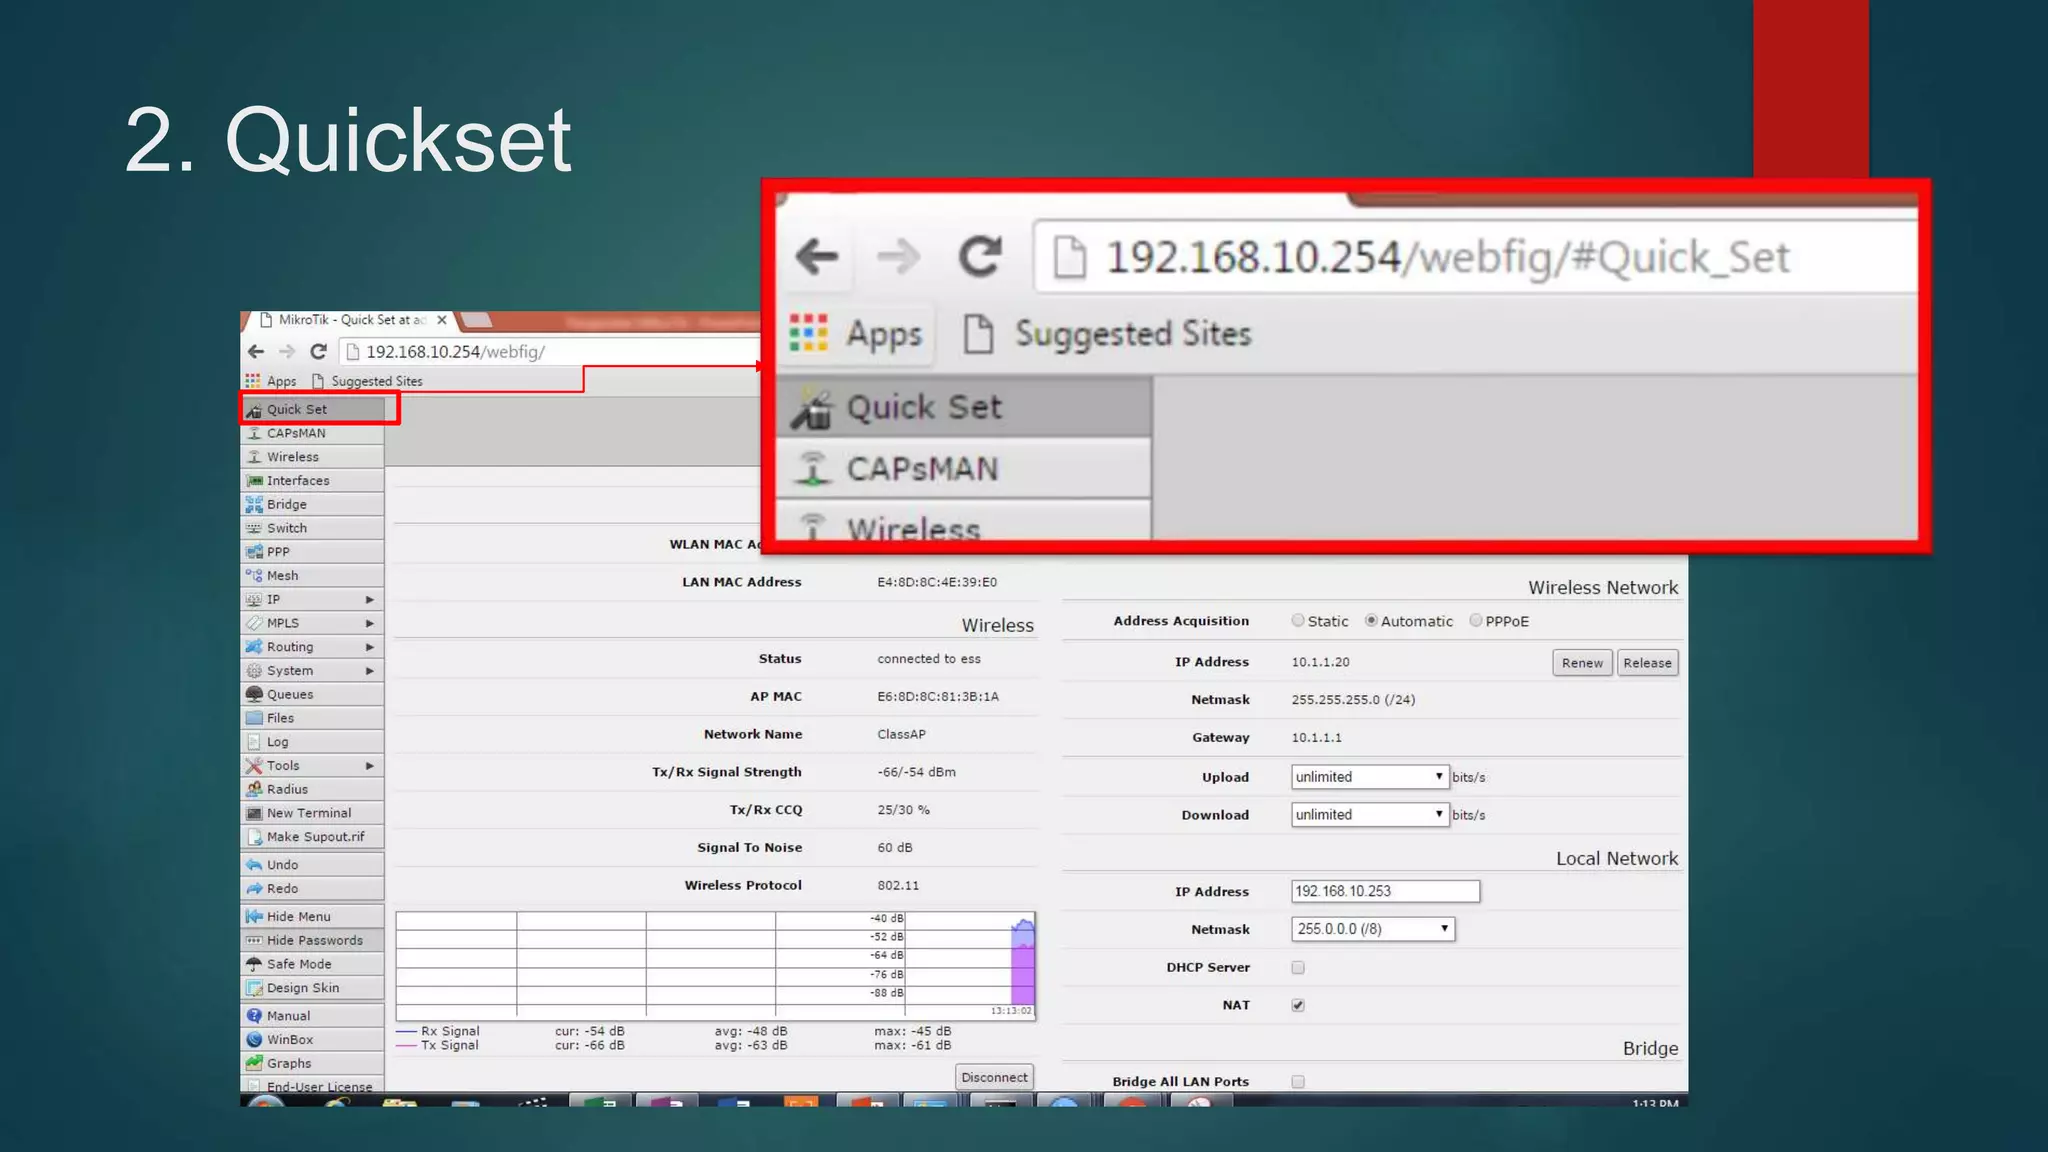Open the Wireless menu entry
Viewport: 2048px width, 1152px height.
point(312,457)
